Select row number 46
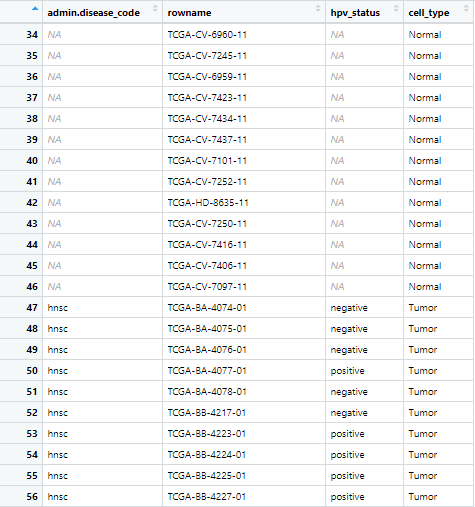This screenshot has height=507, width=475. tap(32, 286)
